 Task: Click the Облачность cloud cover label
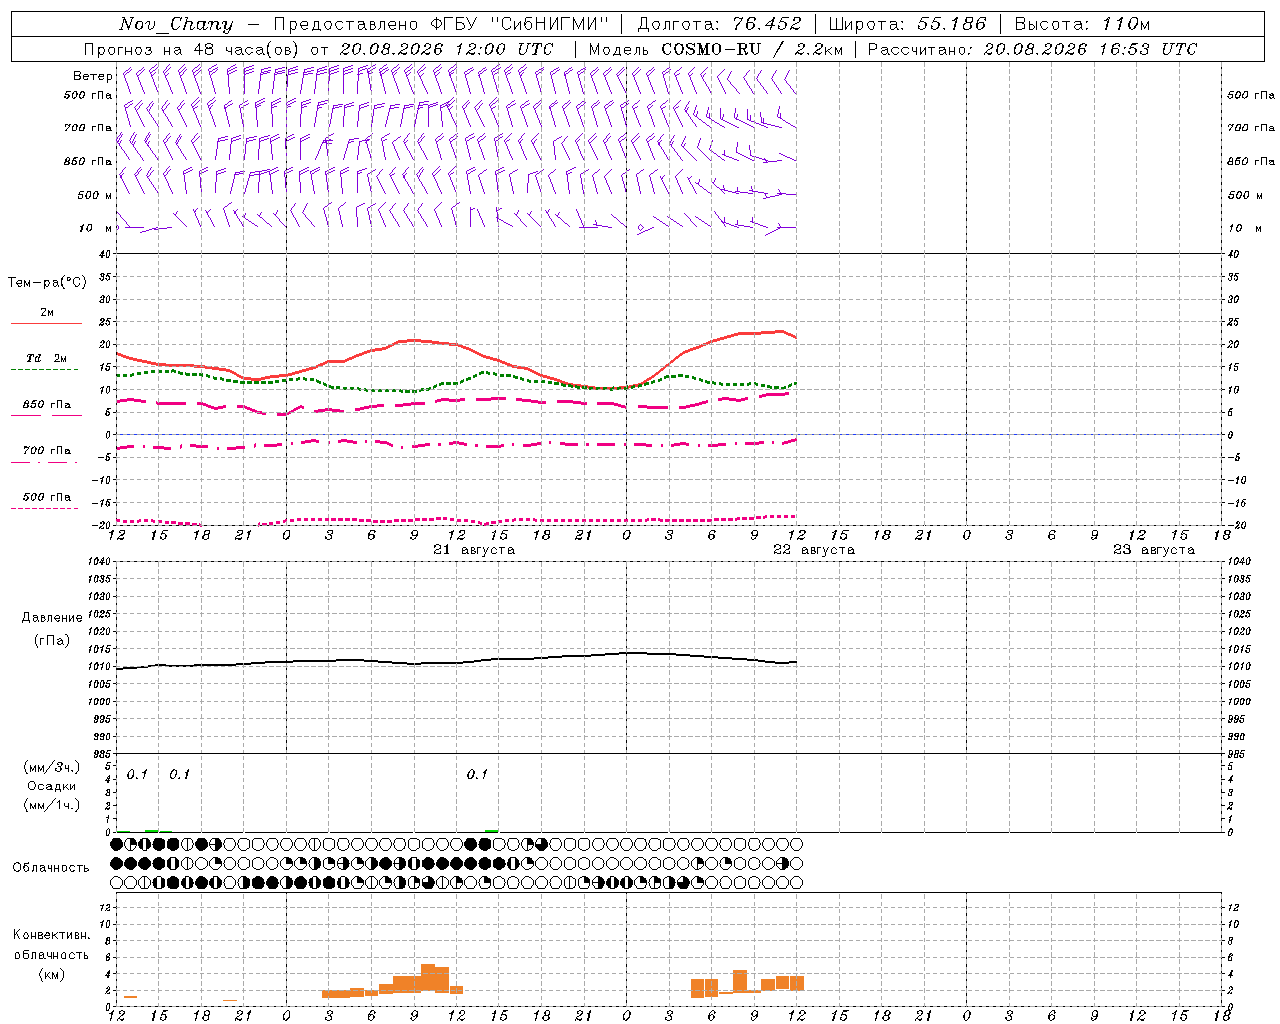point(51,867)
